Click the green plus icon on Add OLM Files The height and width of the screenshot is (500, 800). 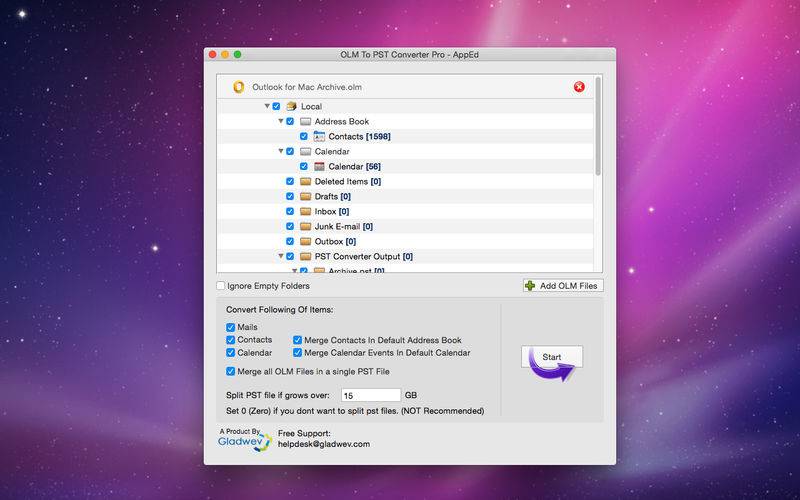point(531,286)
